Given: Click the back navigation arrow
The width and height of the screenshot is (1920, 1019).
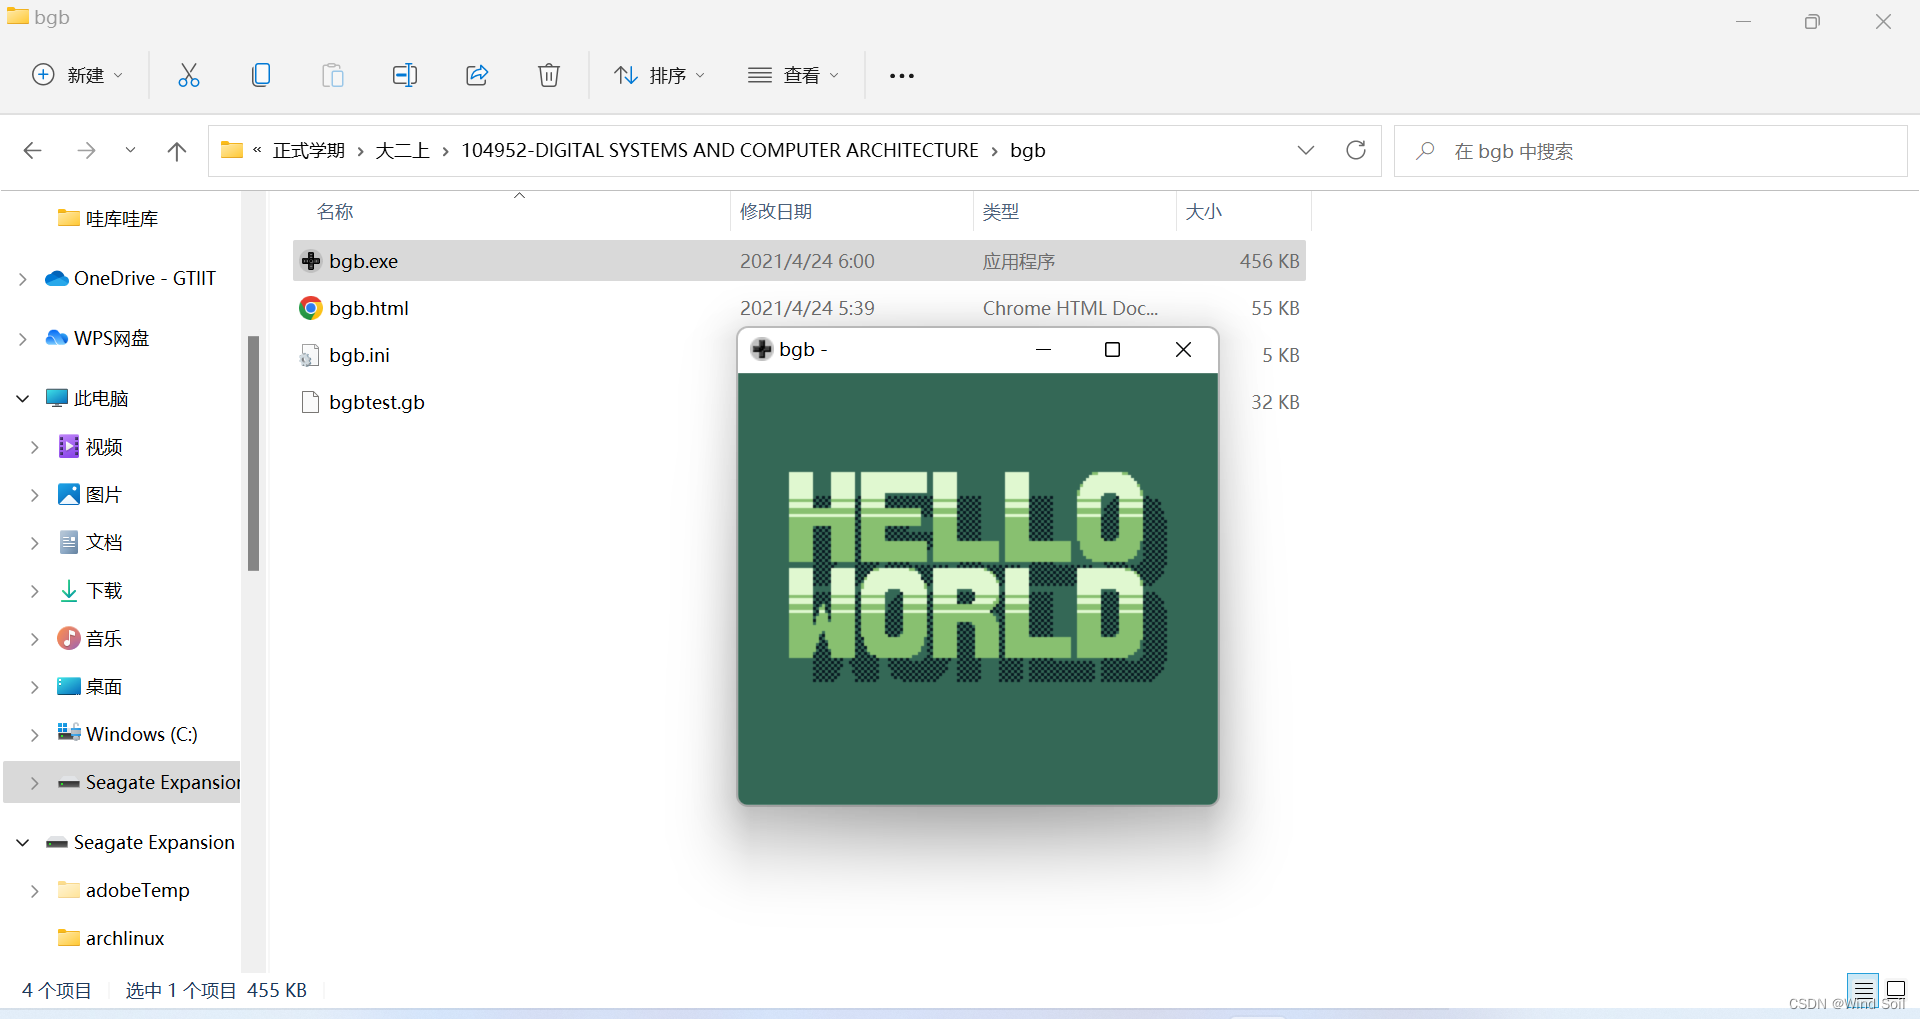Looking at the screenshot, I should tap(32, 150).
